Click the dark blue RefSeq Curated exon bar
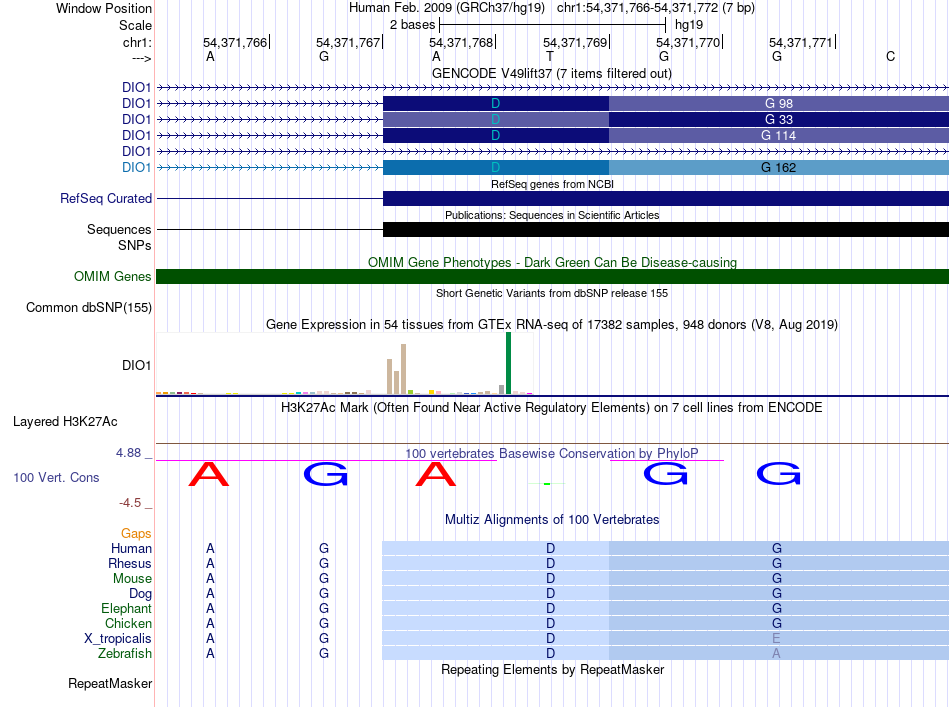 coord(666,199)
